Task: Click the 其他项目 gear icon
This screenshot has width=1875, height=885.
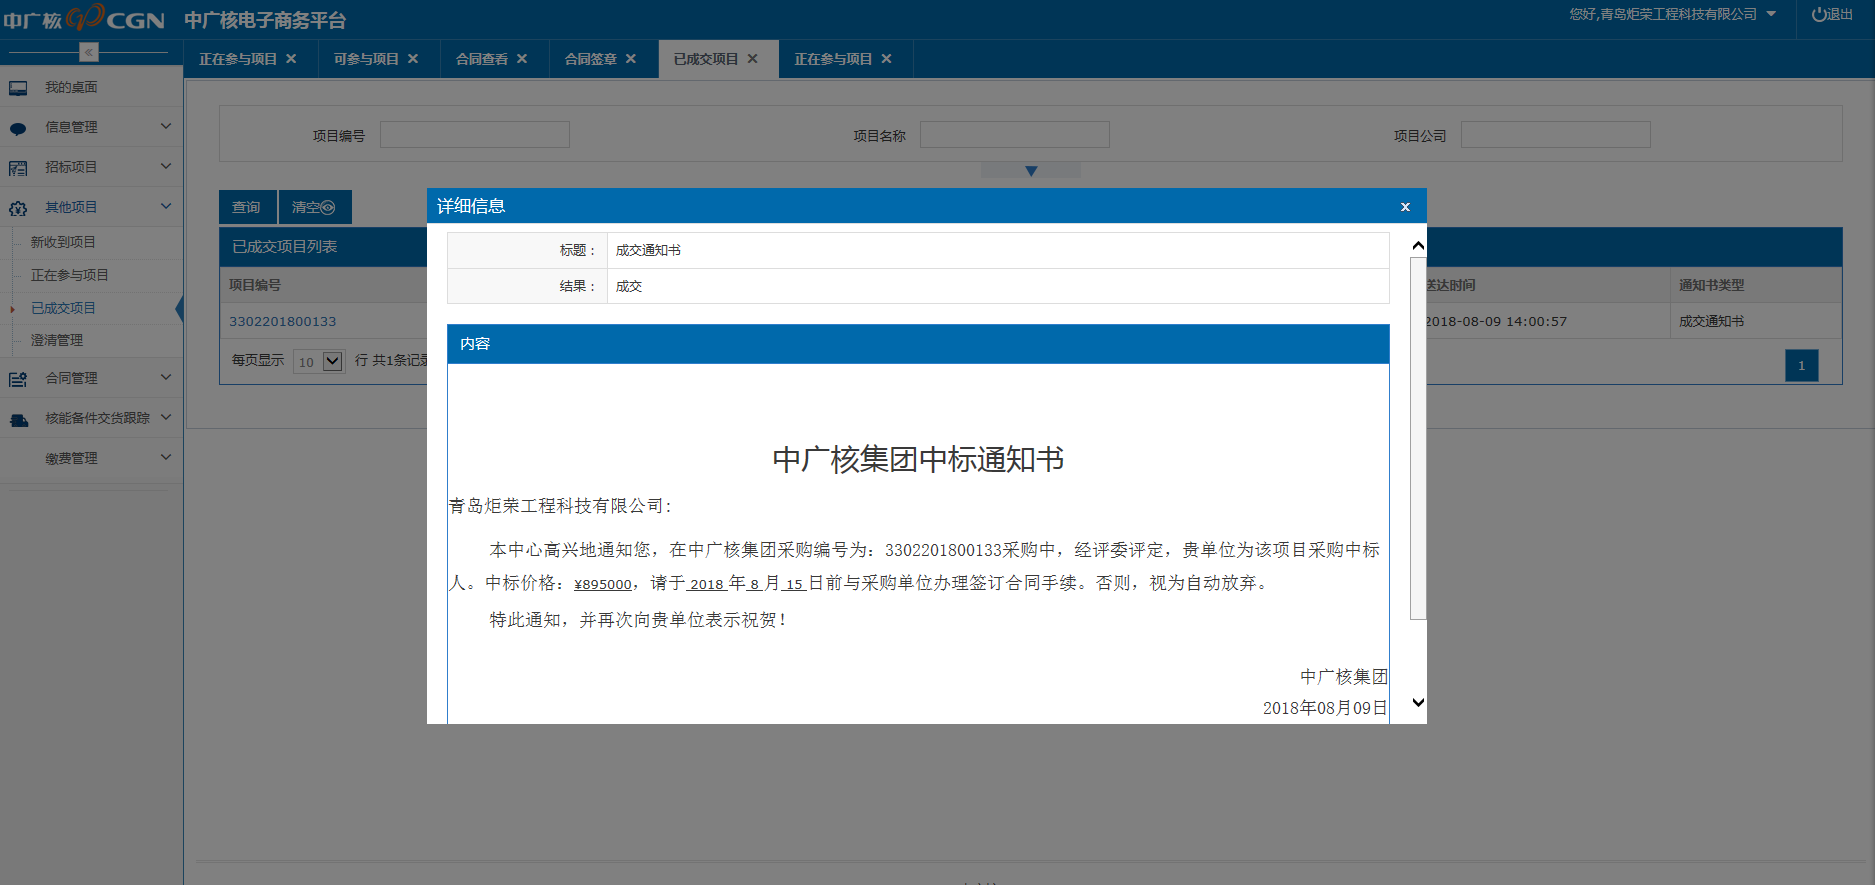Action: (x=18, y=208)
